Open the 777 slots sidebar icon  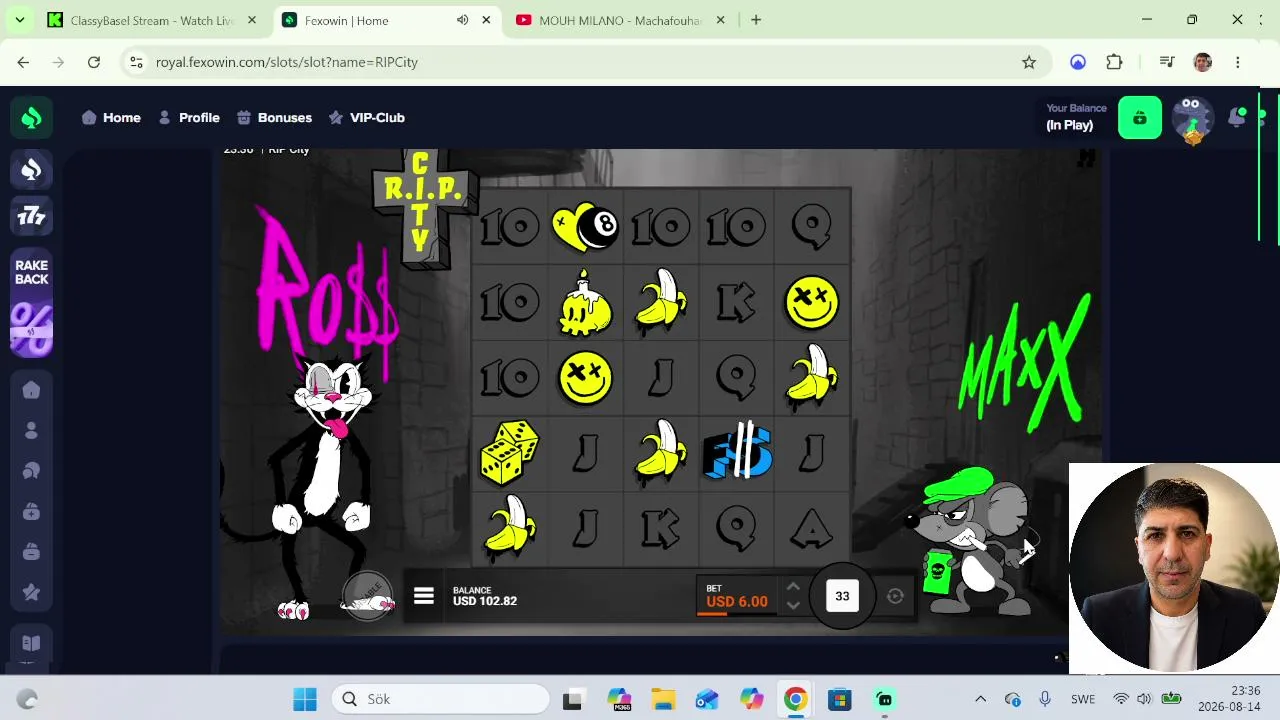pos(31,216)
